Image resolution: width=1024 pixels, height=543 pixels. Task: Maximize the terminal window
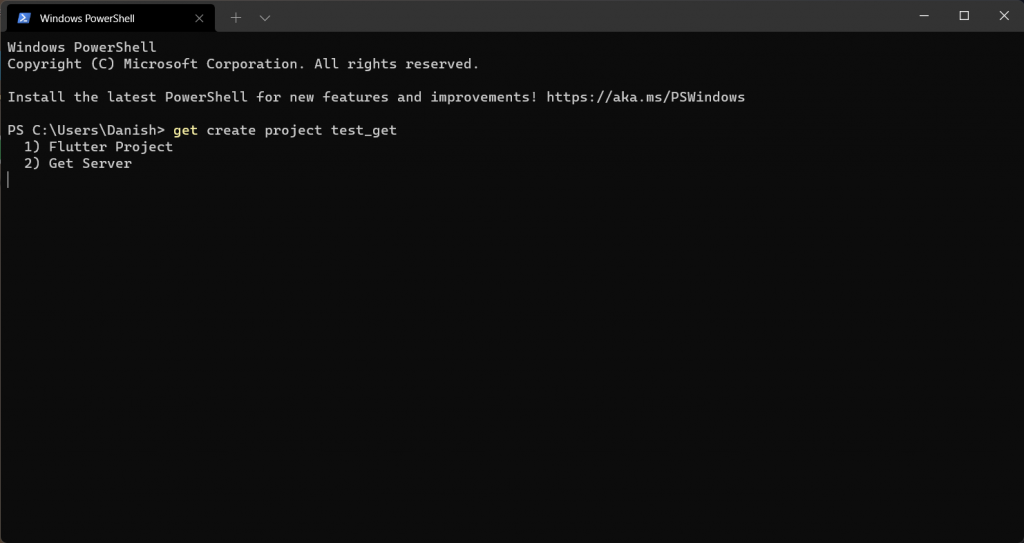(x=964, y=16)
